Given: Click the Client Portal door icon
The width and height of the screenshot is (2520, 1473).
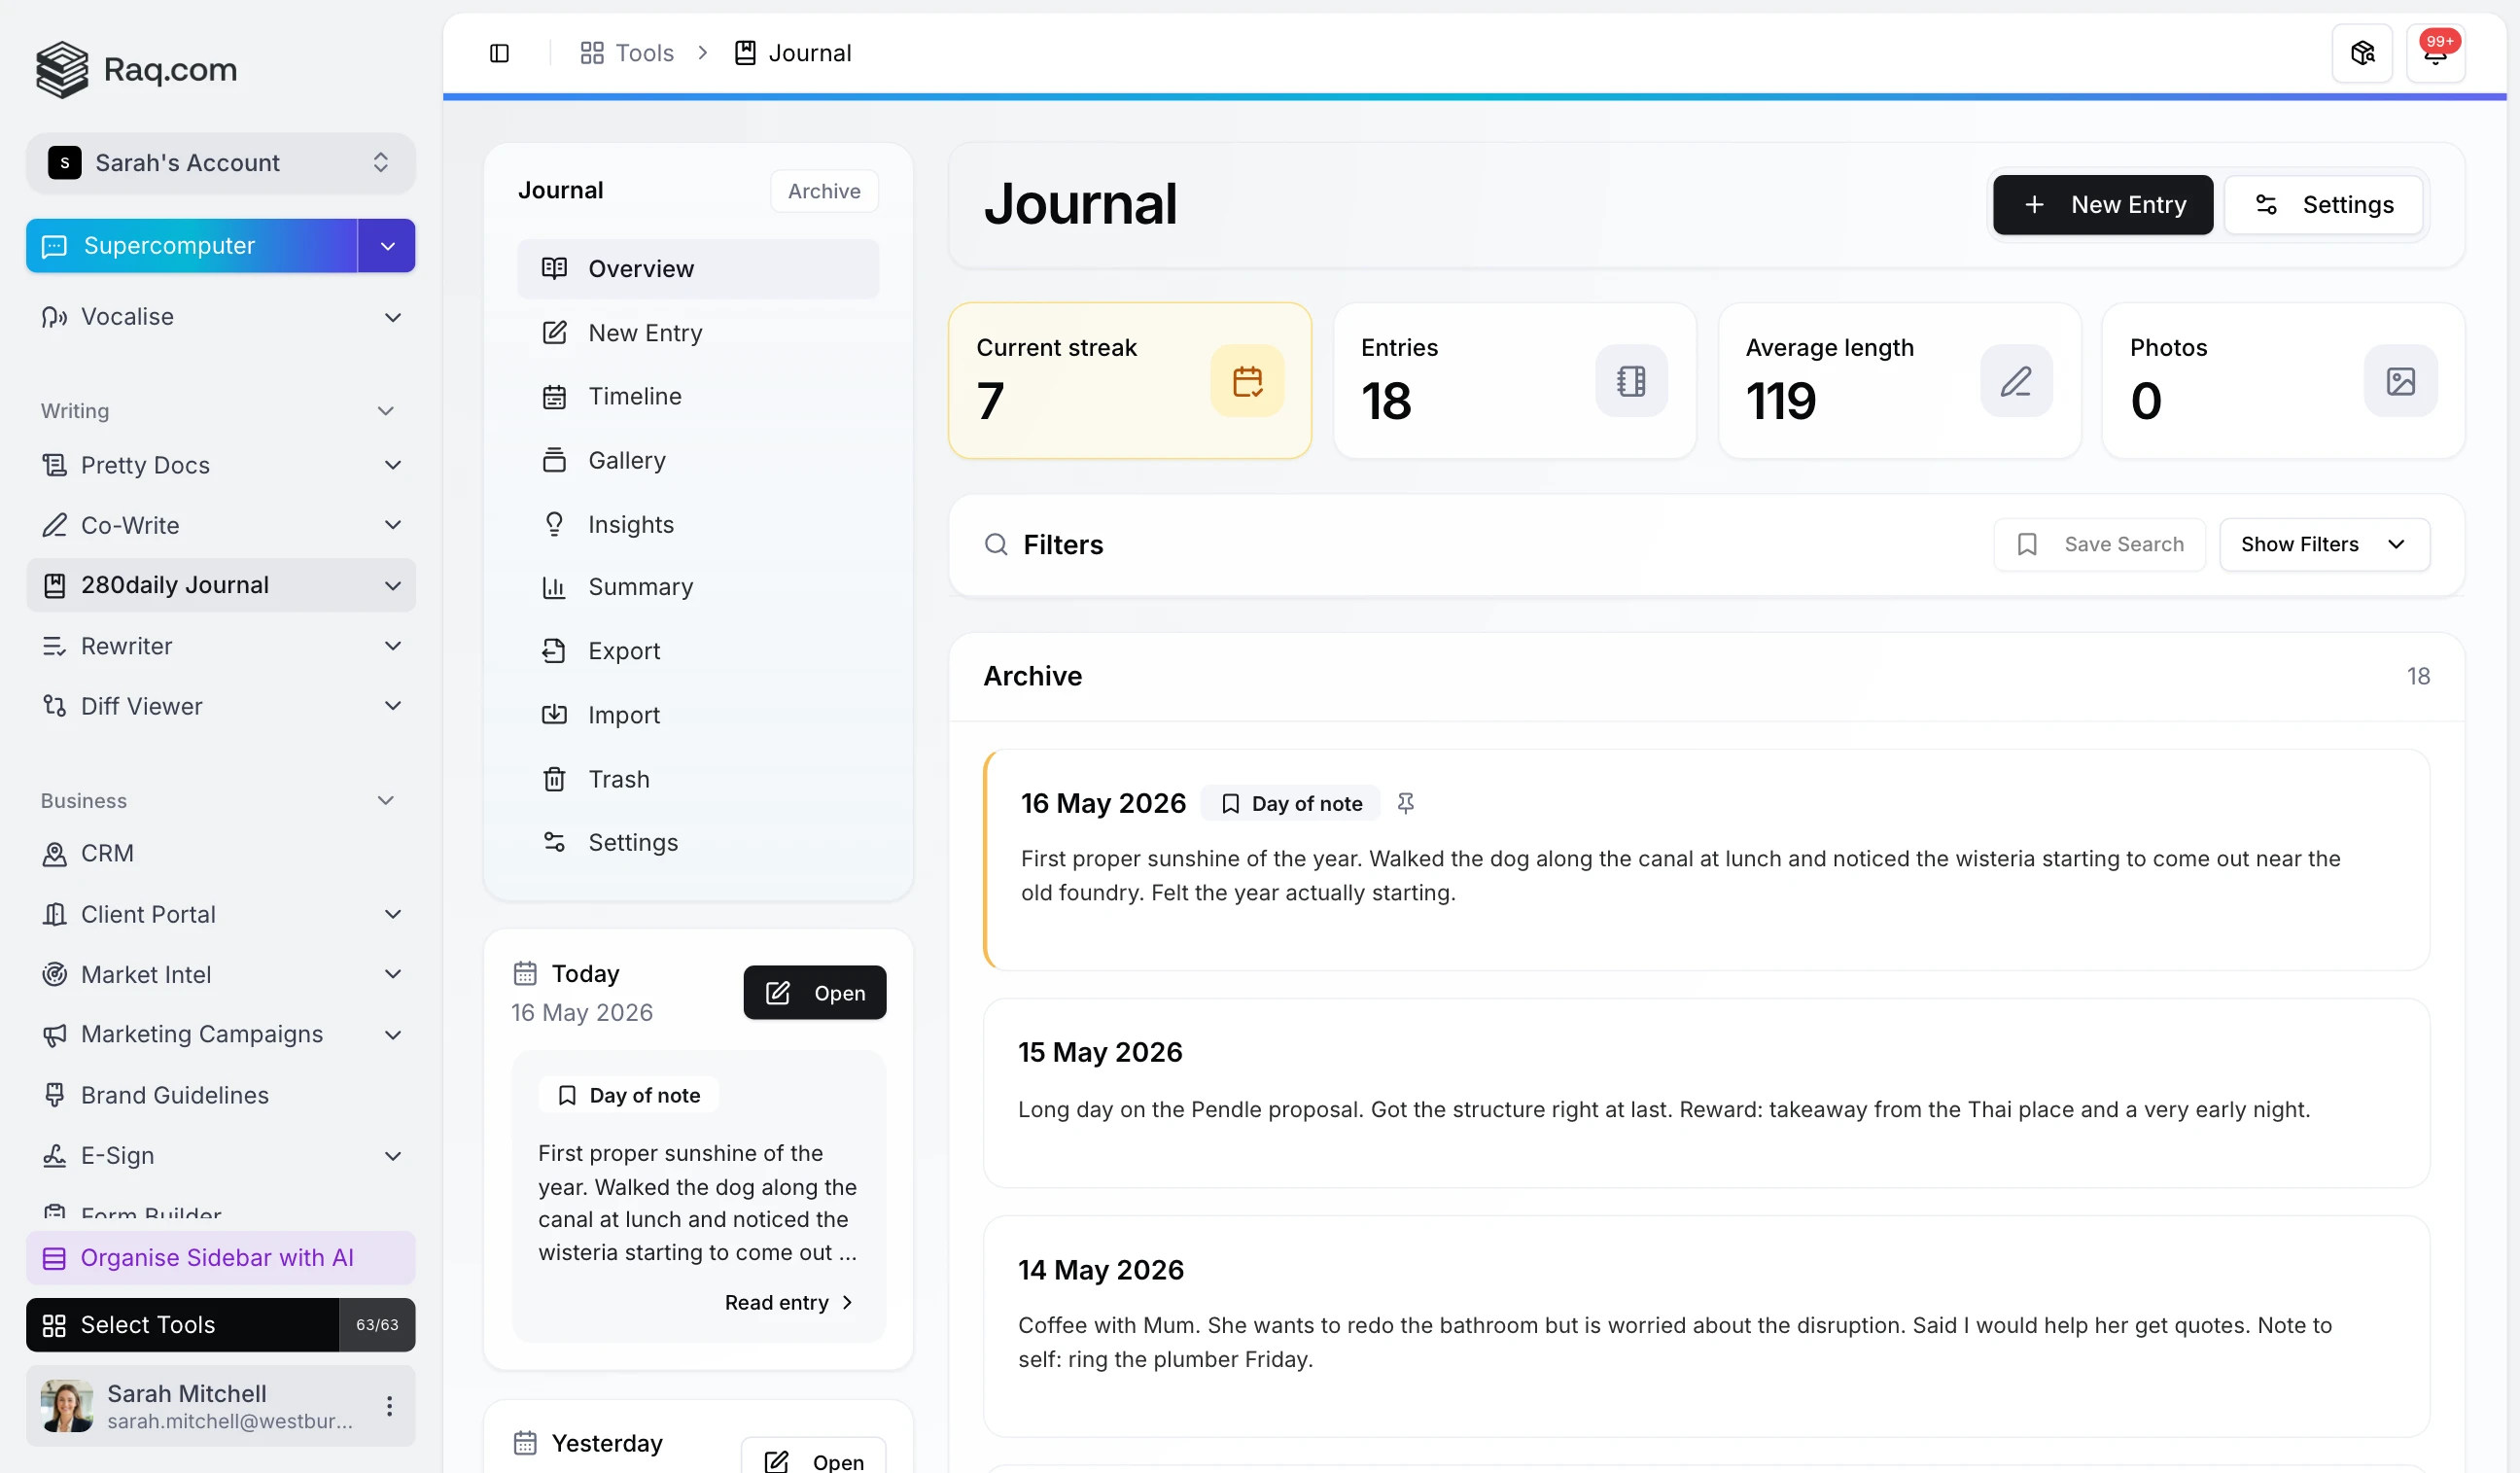Looking at the screenshot, I should pyautogui.click(x=54, y=915).
